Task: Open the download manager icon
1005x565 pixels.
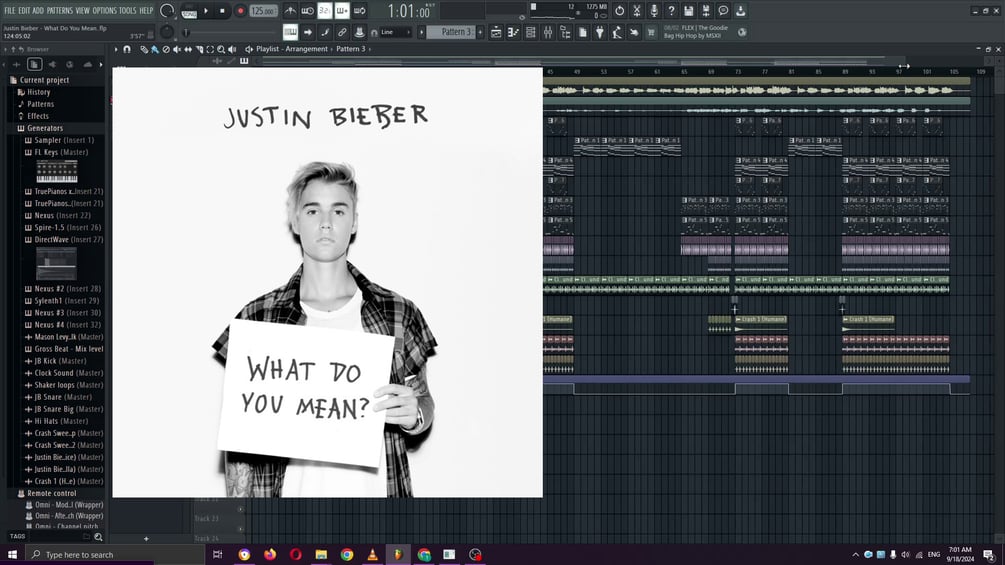Action: 741,11
